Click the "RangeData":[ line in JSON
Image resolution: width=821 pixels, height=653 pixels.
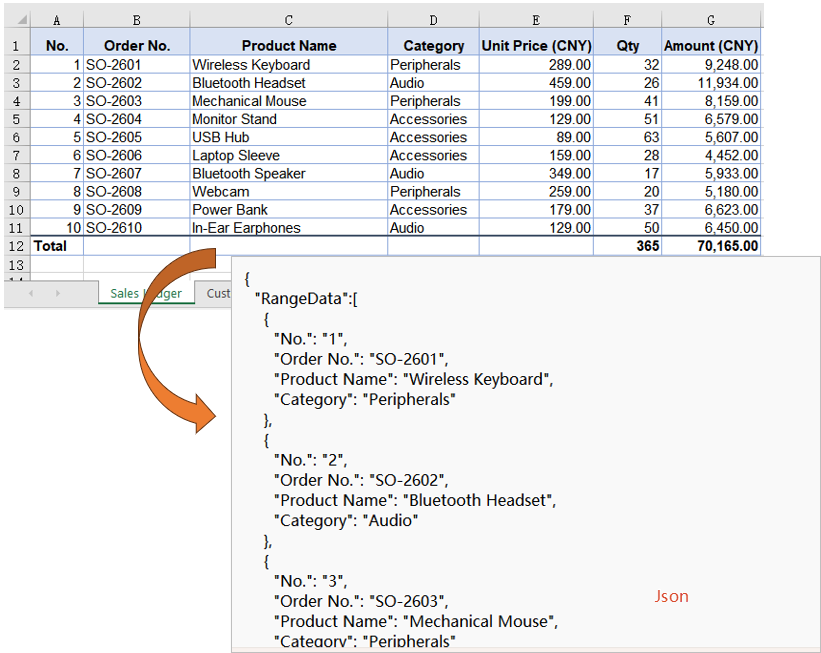point(306,299)
